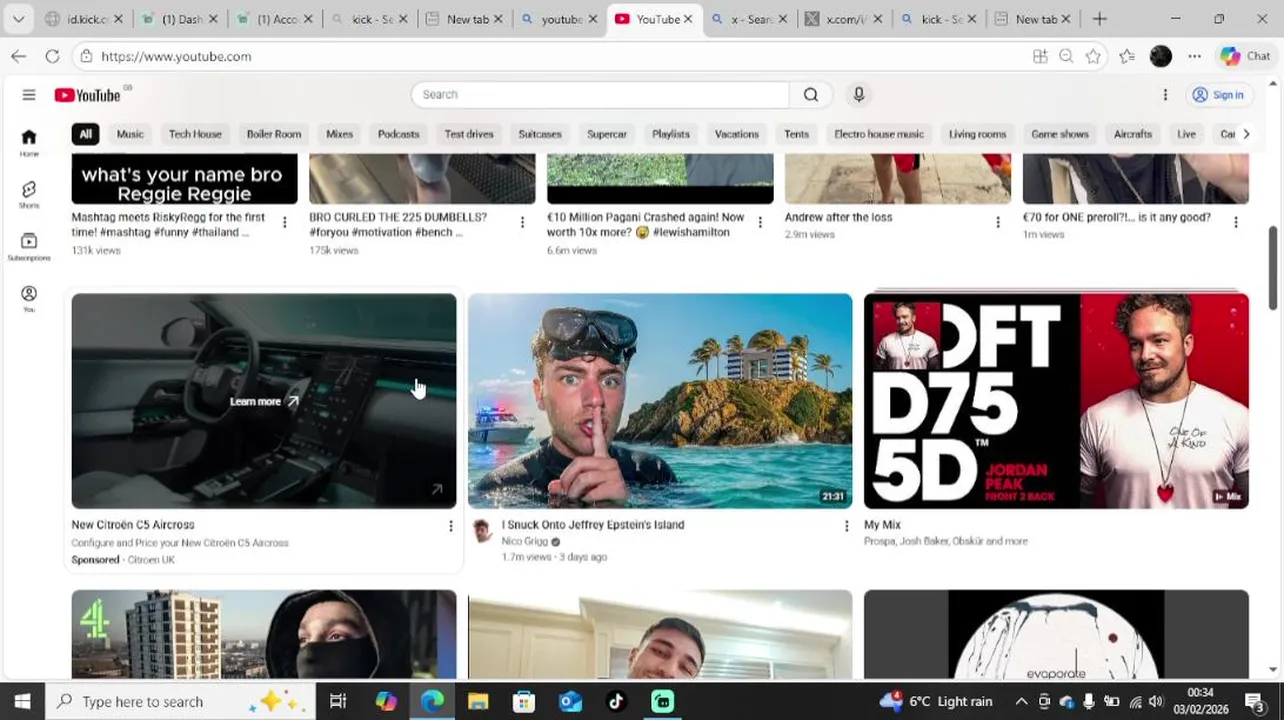Click Learn more on Citroën ad

coord(264,401)
